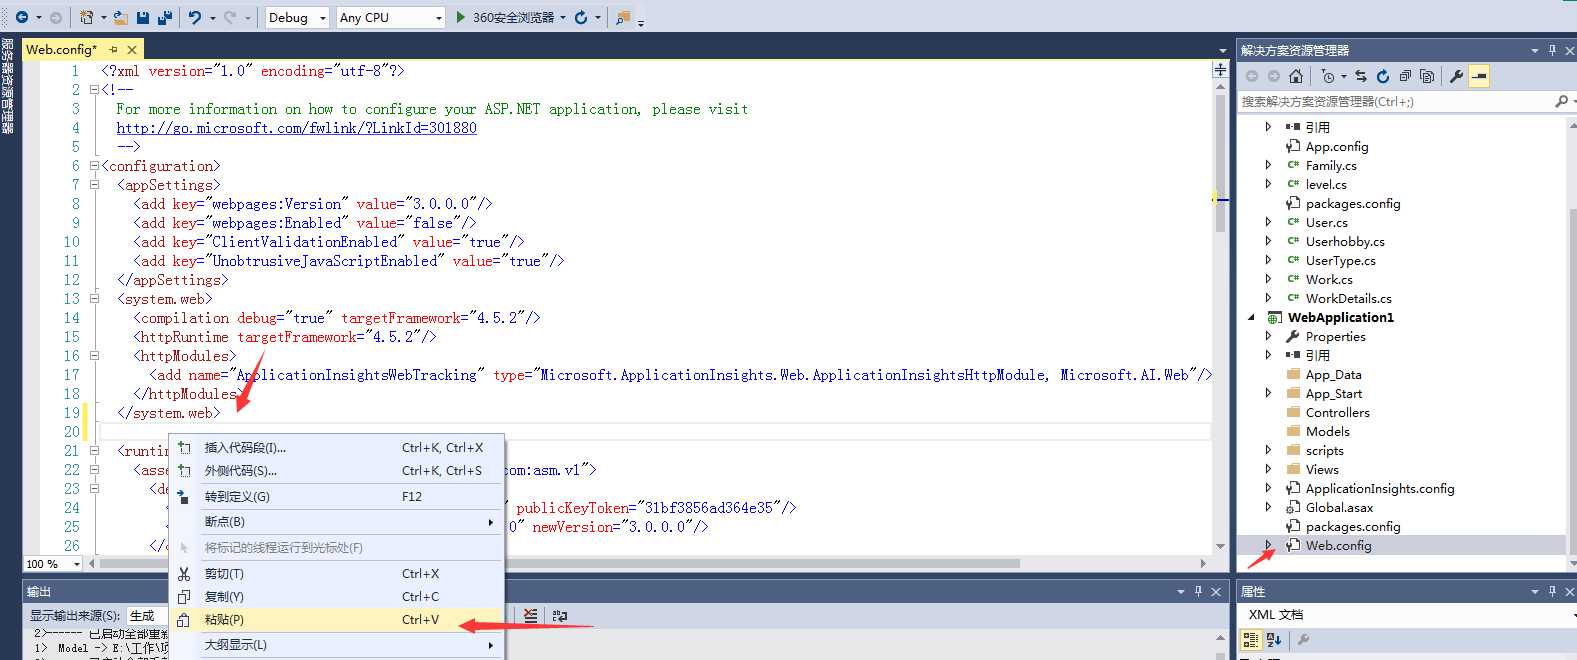Click the property pages wrench in Properties panel
1577x660 pixels.
pos(1303,640)
